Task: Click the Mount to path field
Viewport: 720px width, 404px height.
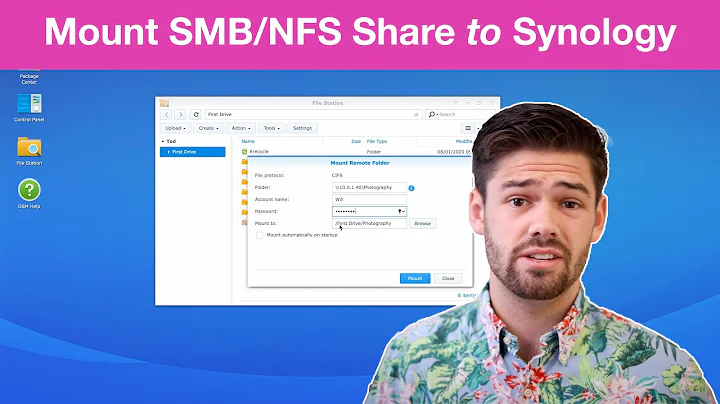Action: pos(369,223)
